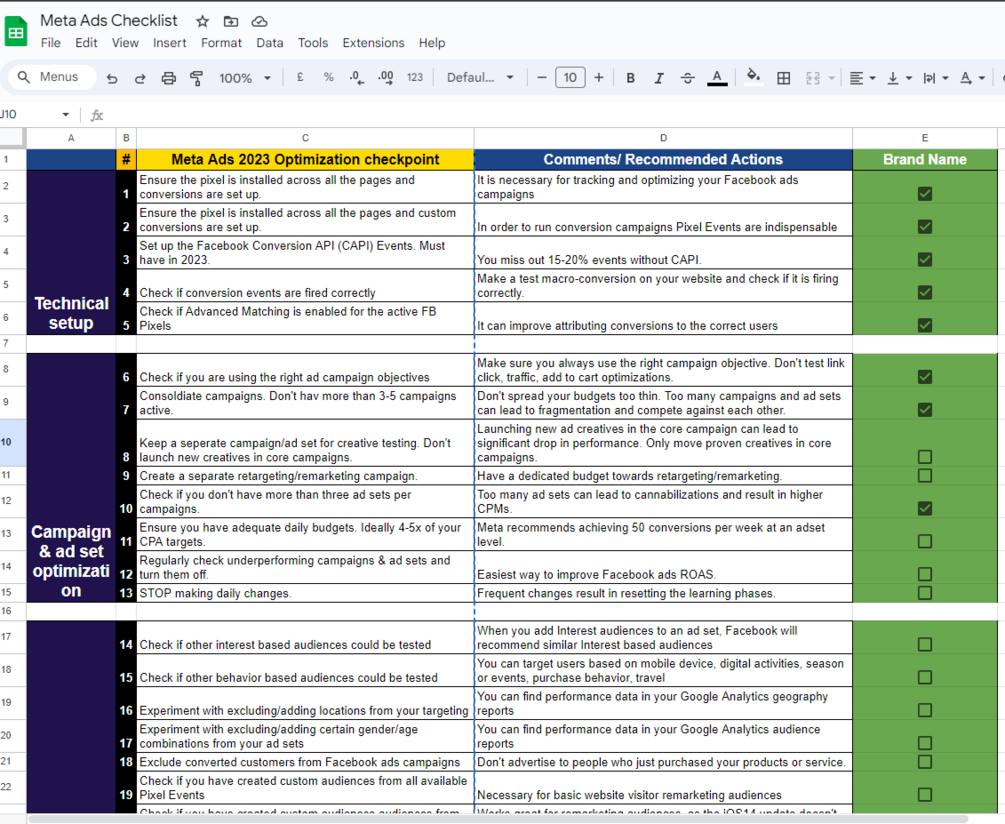Click the move to folder icon
The height and width of the screenshot is (824, 1005).
pos(231,22)
